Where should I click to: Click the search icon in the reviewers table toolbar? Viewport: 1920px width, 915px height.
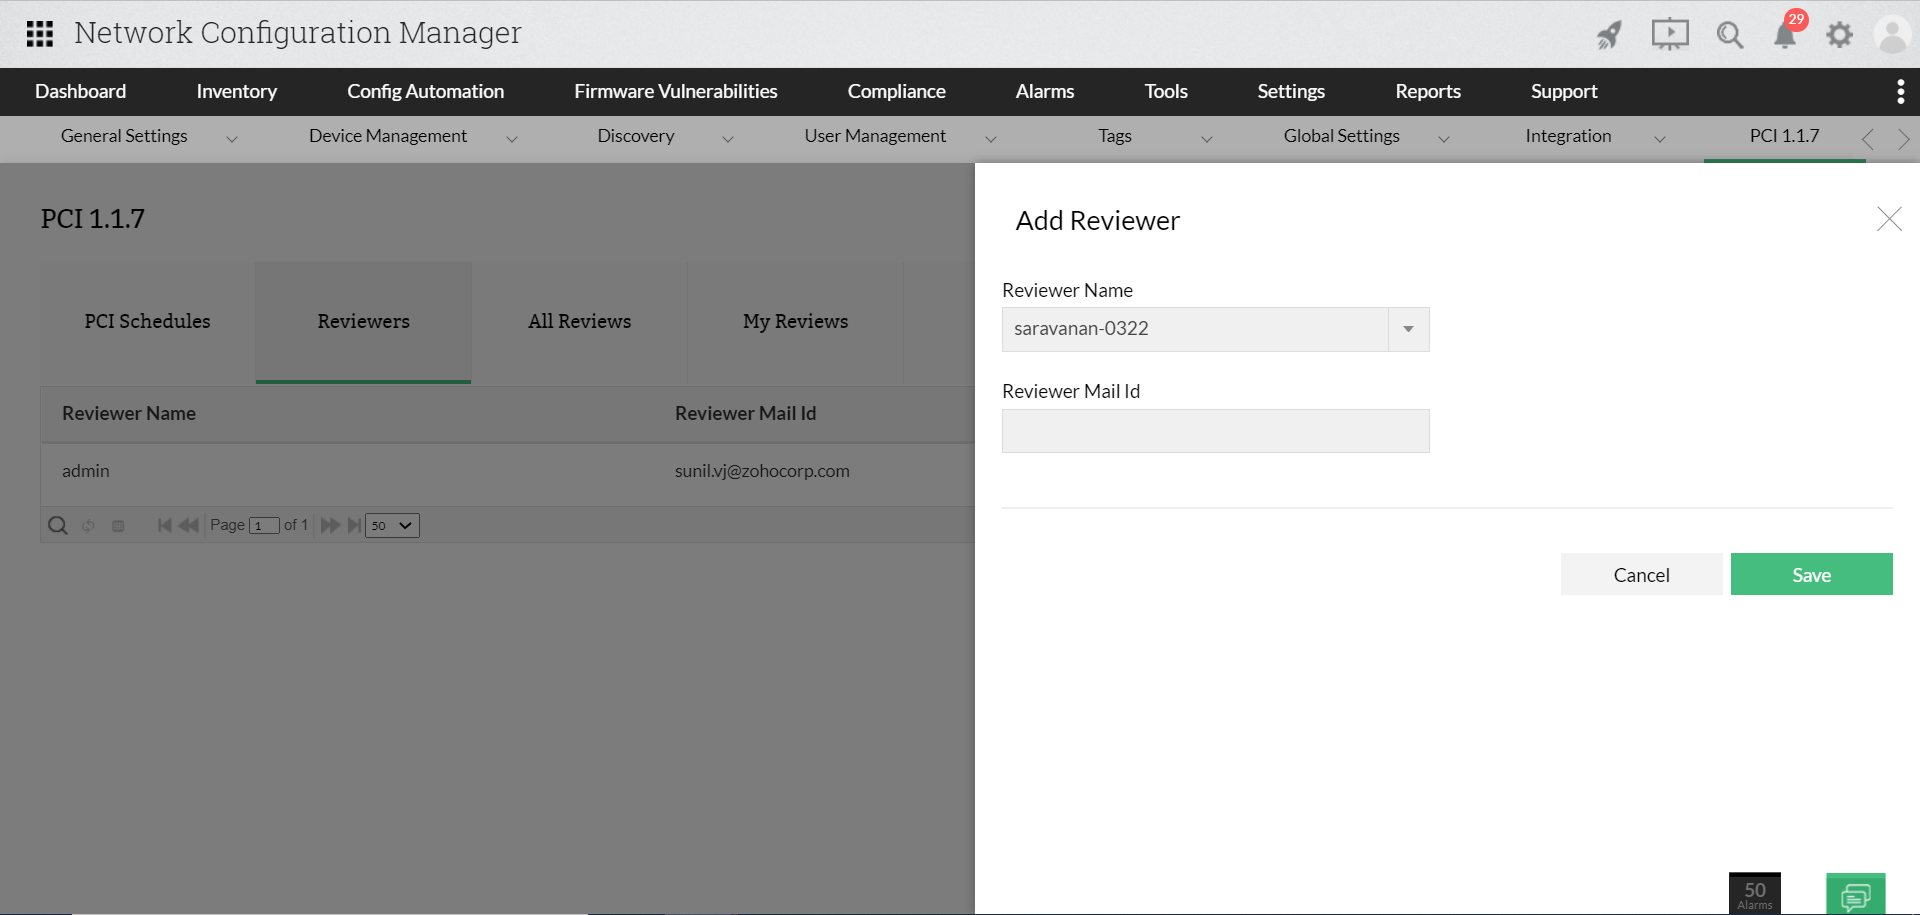(57, 524)
